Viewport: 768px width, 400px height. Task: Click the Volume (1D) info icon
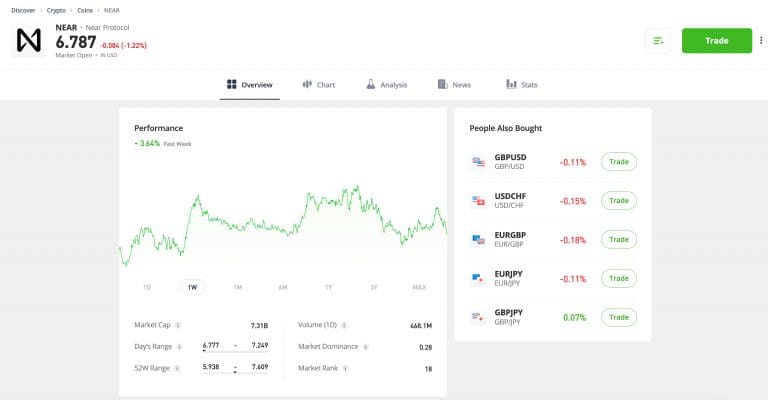click(344, 325)
